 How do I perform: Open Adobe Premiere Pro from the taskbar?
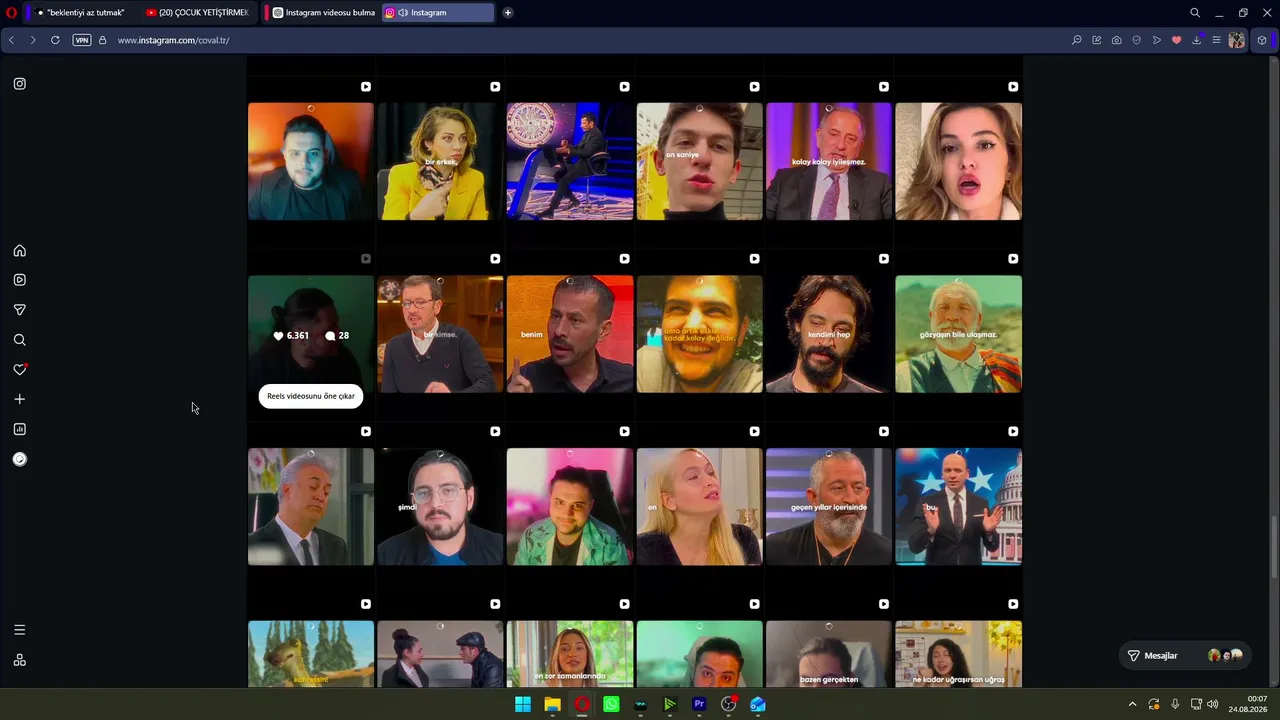[x=699, y=705]
